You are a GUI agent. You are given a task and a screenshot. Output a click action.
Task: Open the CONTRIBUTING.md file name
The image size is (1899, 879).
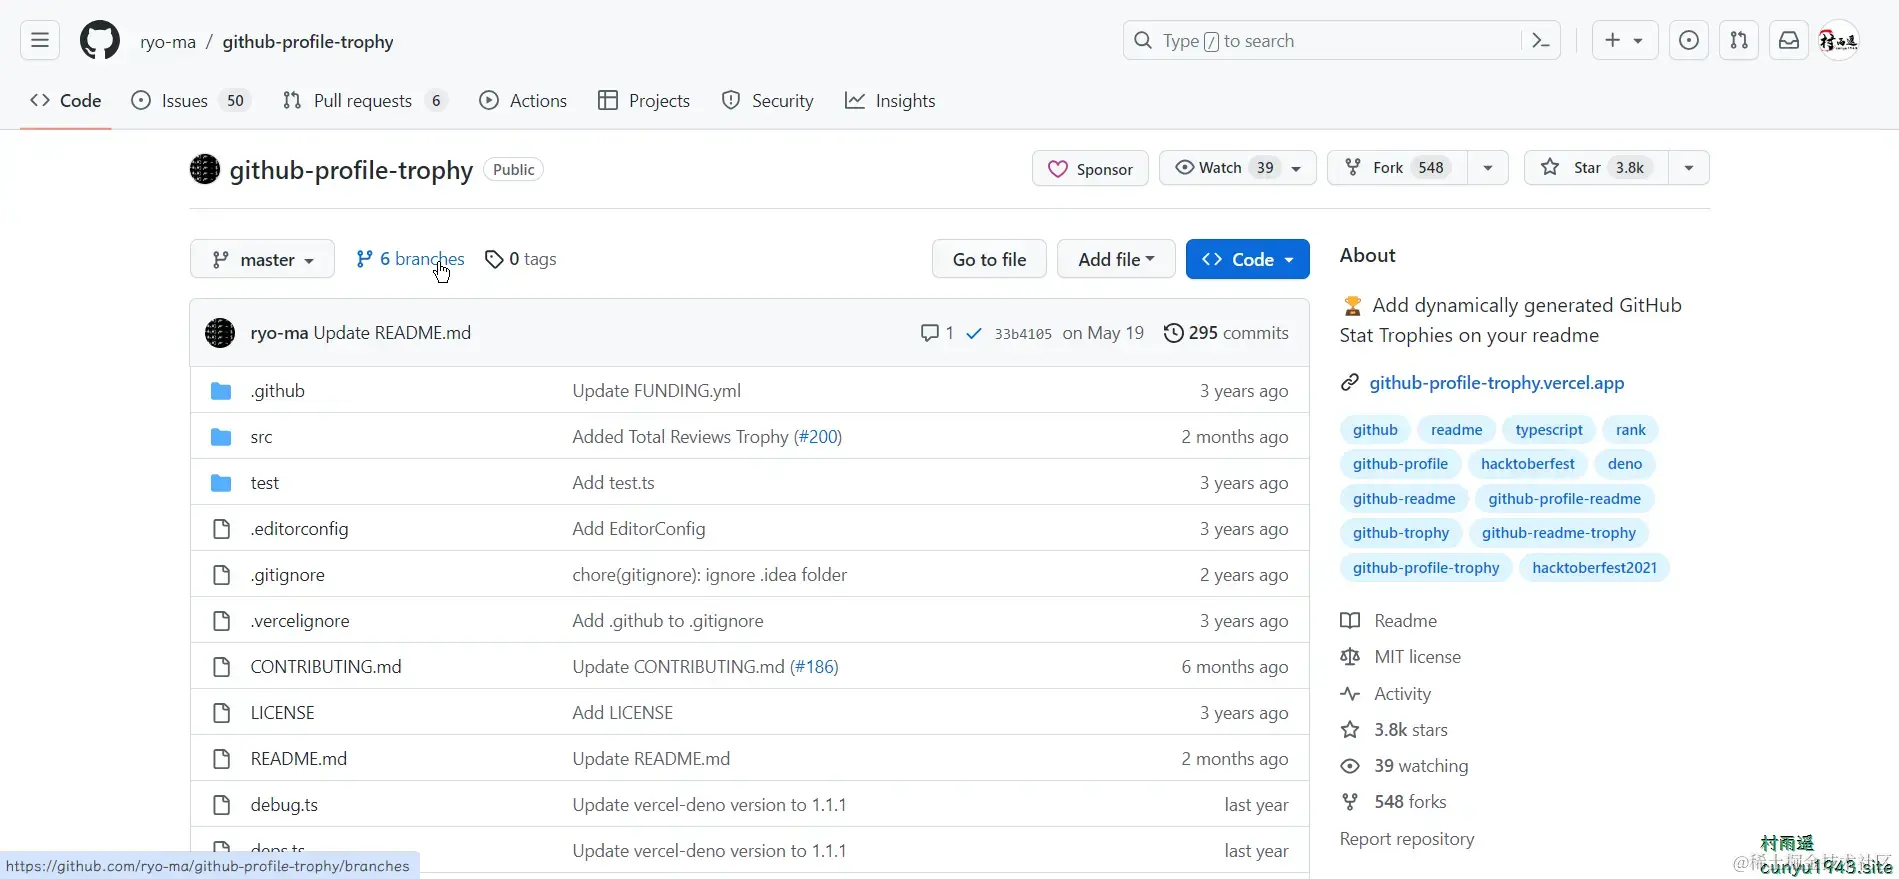[326, 667]
